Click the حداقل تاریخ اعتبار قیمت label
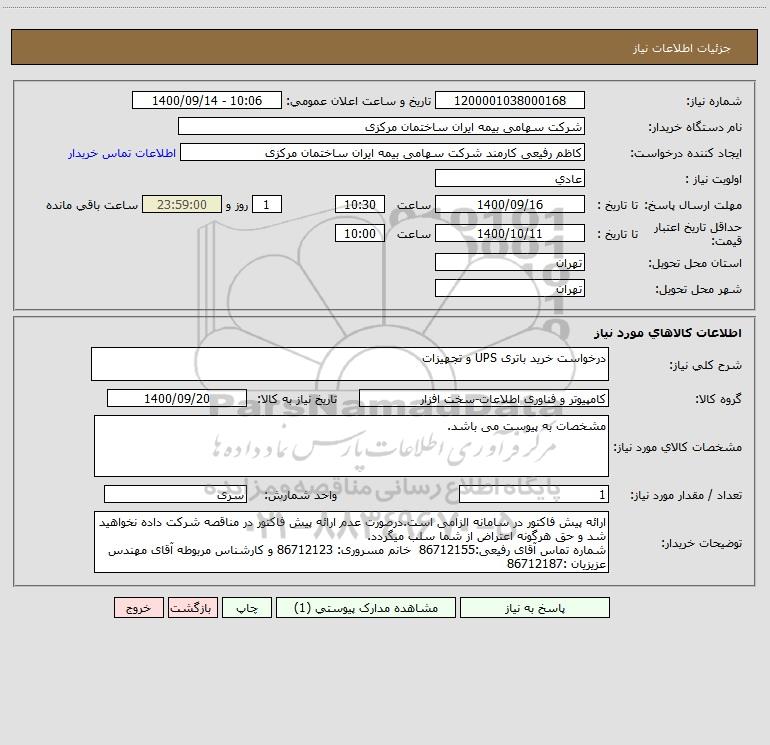Image resolution: width=770 pixels, height=745 pixels. (x=698, y=234)
